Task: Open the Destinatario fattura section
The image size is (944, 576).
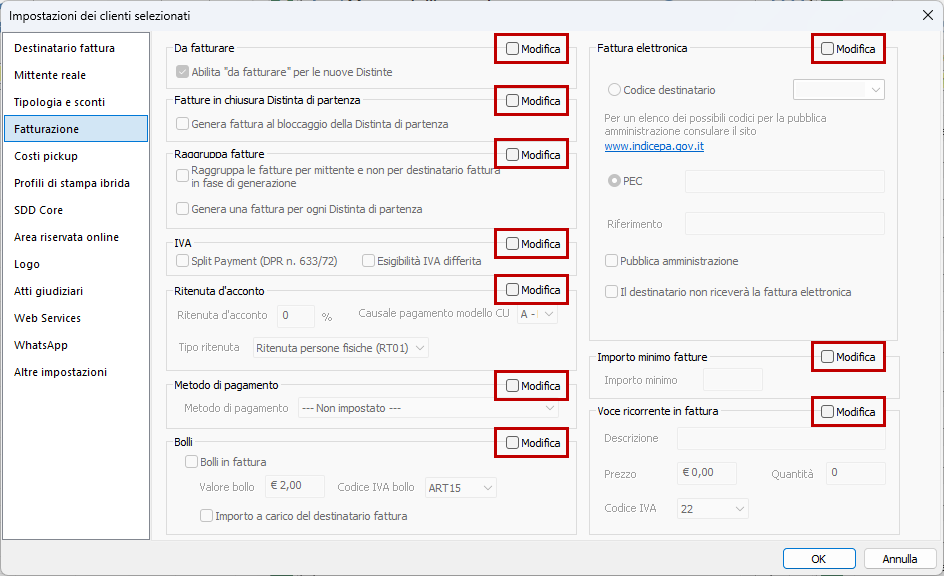Action: [x=64, y=48]
